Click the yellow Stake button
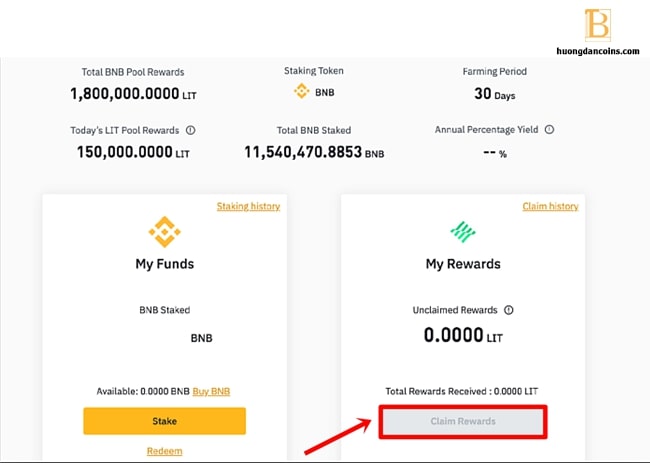 [x=165, y=421]
